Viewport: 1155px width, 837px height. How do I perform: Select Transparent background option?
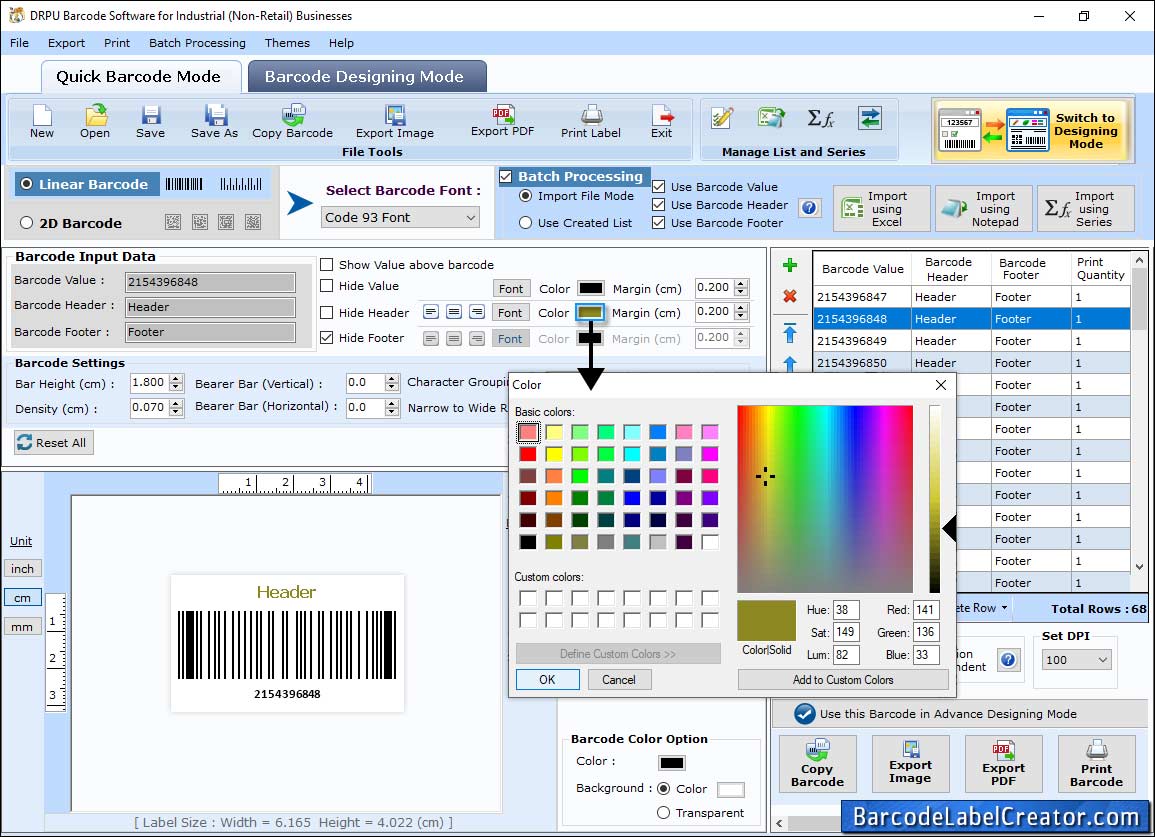663,813
